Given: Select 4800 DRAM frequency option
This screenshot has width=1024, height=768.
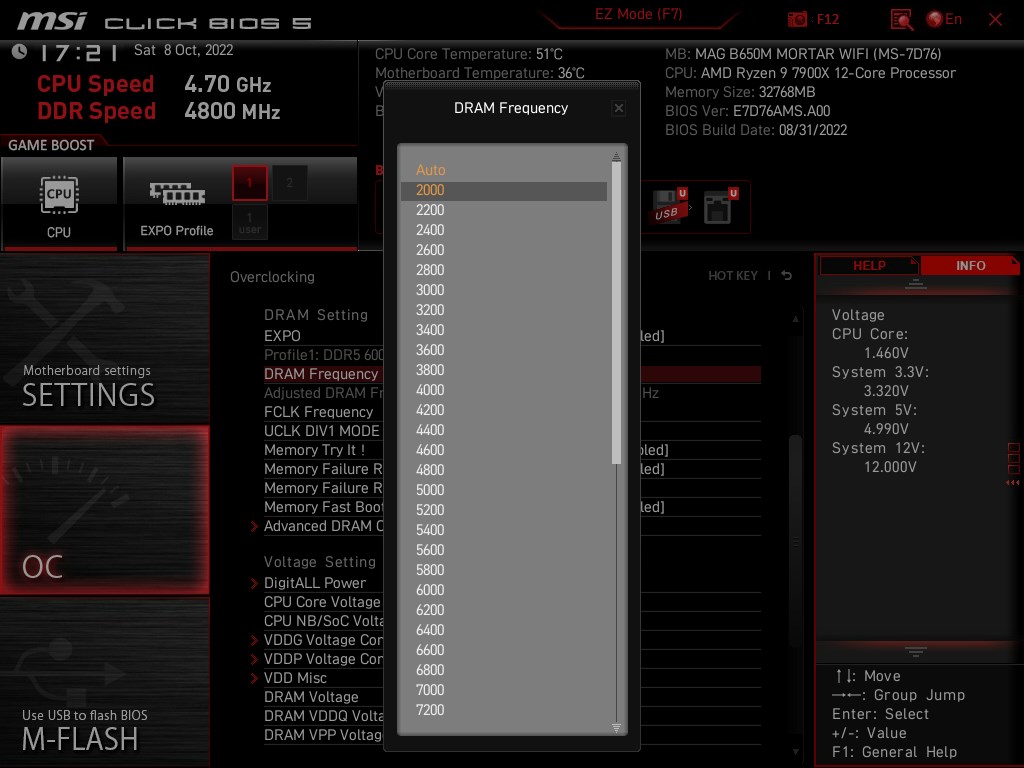Looking at the screenshot, I should tap(504, 470).
